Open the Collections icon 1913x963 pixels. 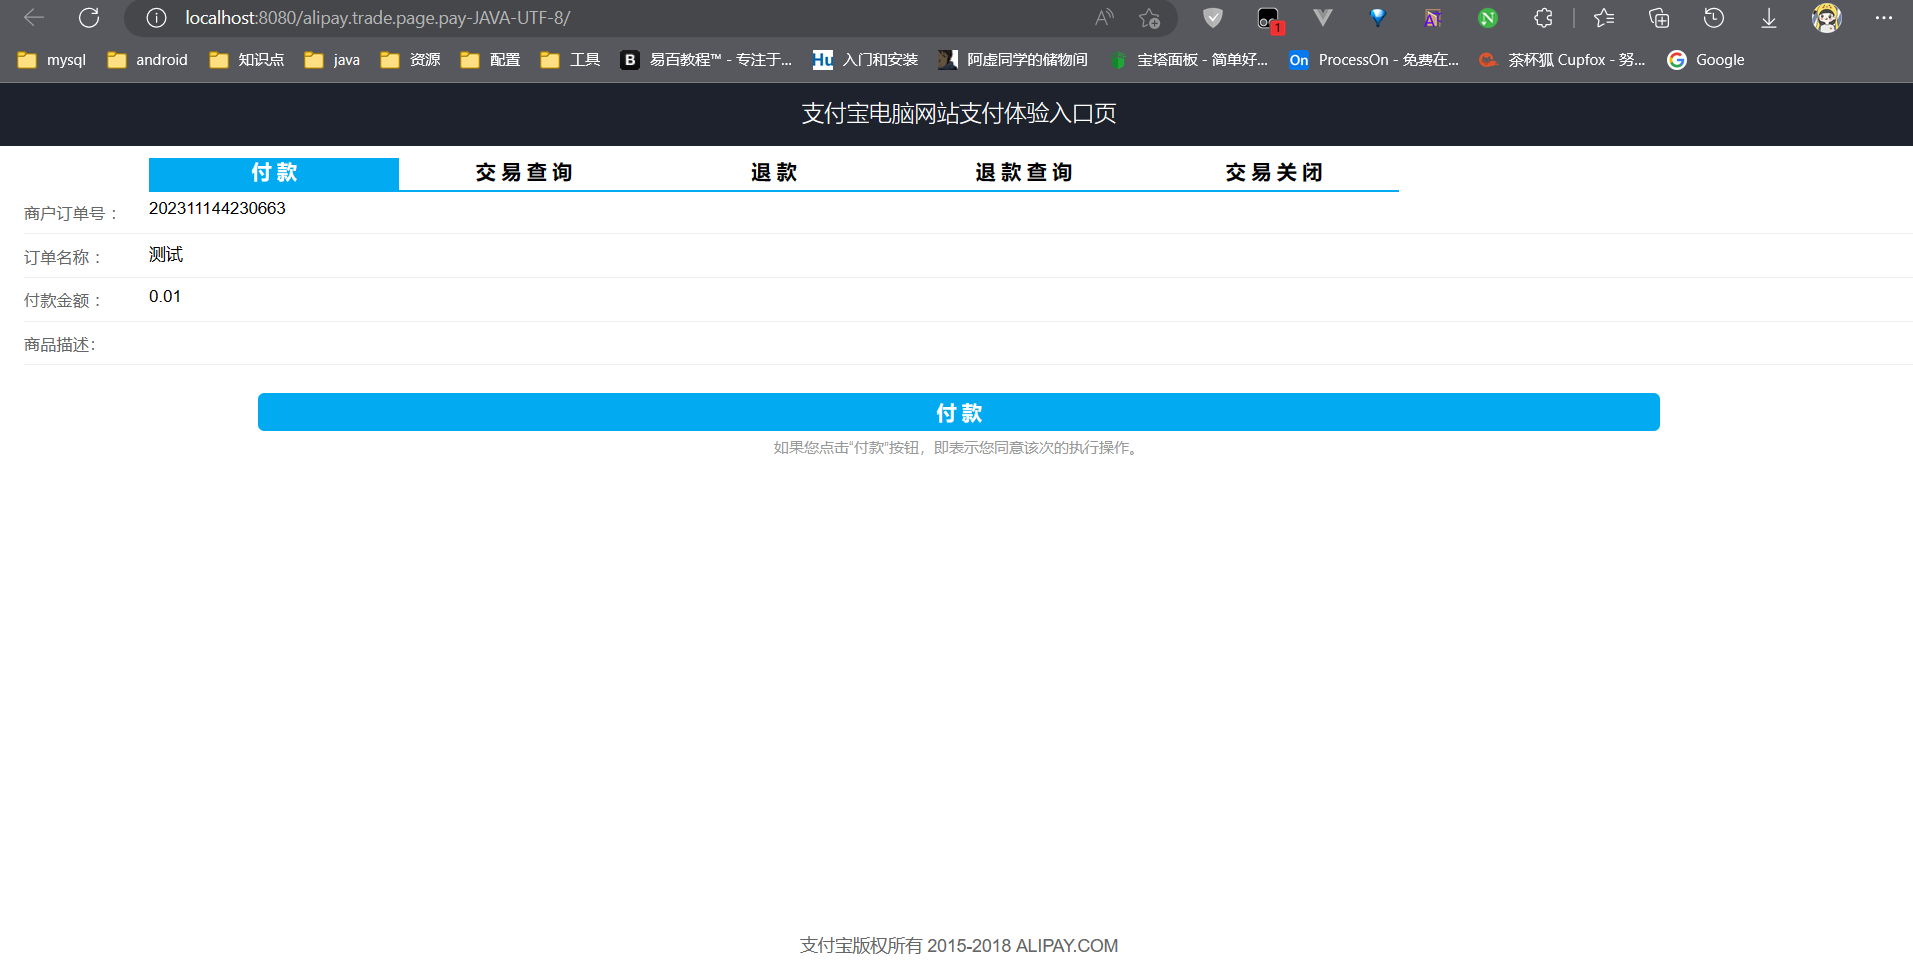[x=1659, y=18]
